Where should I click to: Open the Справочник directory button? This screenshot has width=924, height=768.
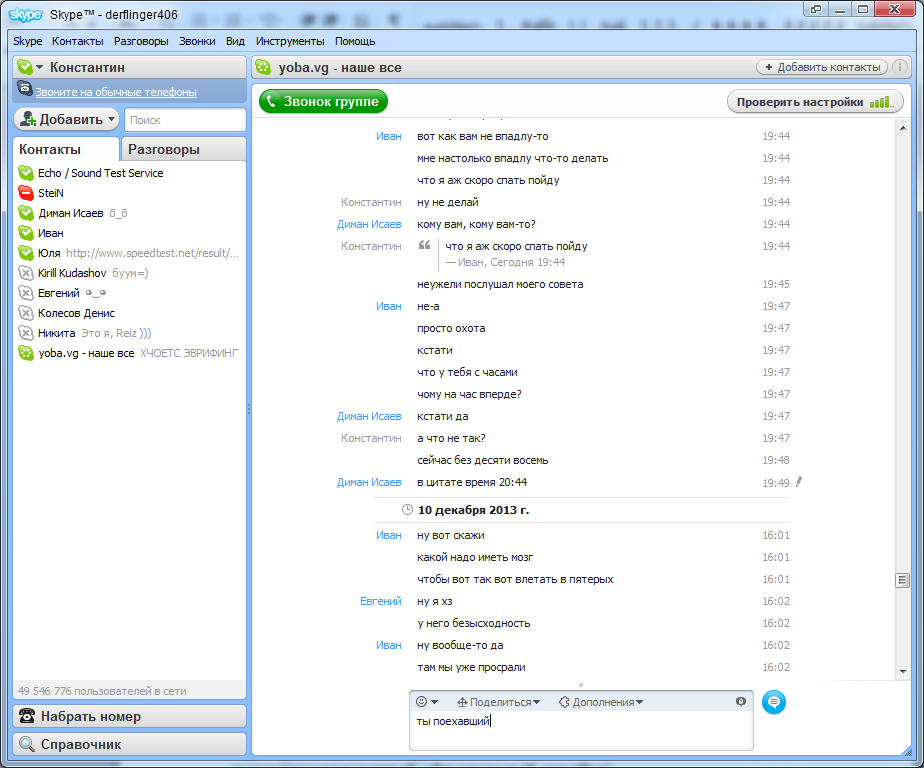(129, 744)
